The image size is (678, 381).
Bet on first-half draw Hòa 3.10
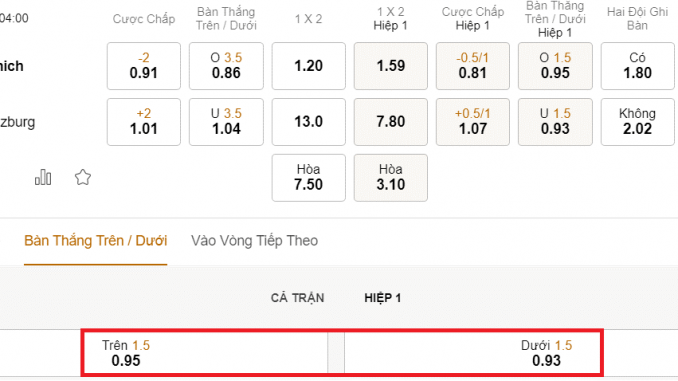point(391,178)
